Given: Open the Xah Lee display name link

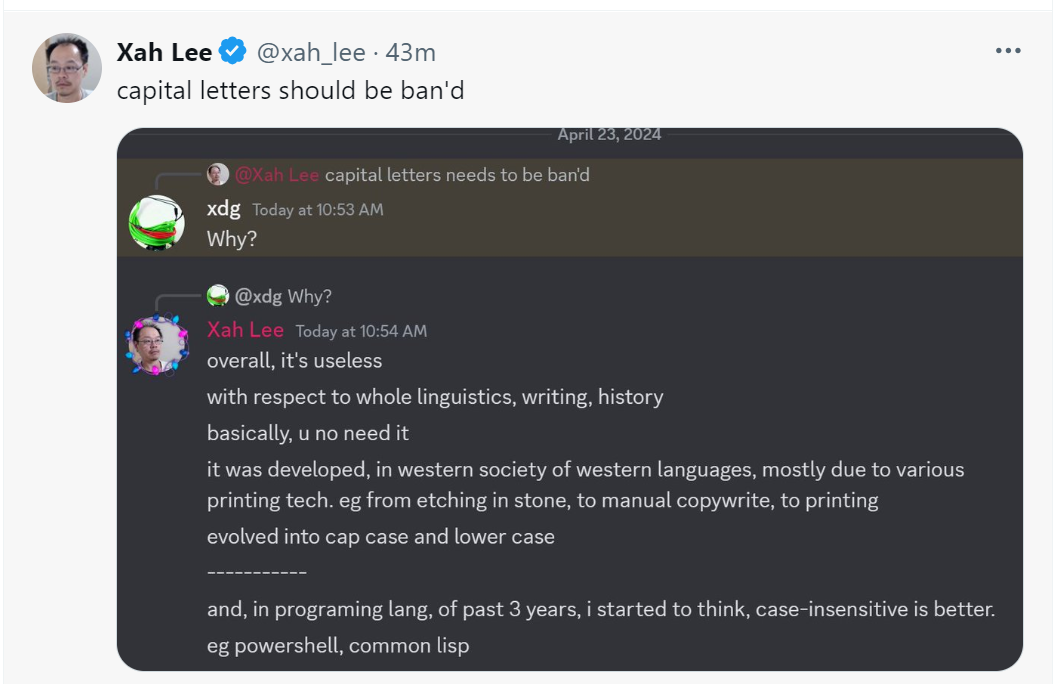Looking at the screenshot, I should [164, 52].
